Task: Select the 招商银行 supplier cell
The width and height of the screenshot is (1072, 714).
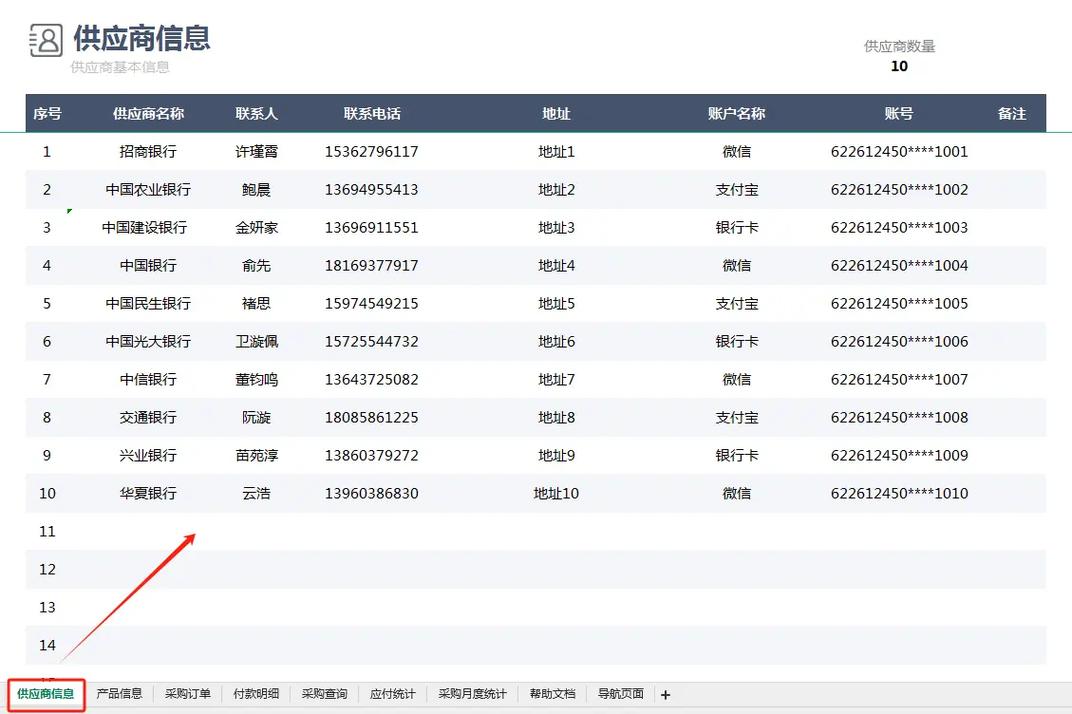Action: pos(148,152)
